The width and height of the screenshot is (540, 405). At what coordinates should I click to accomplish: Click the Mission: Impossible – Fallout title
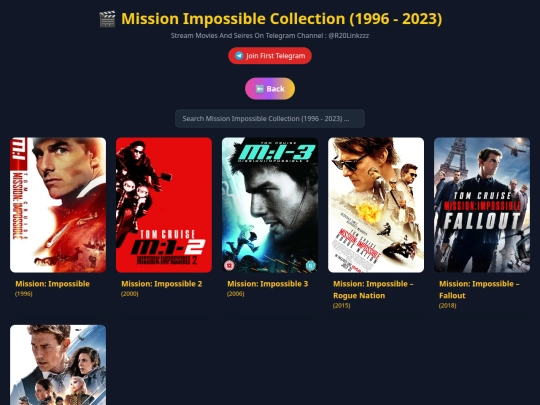(x=479, y=290)
